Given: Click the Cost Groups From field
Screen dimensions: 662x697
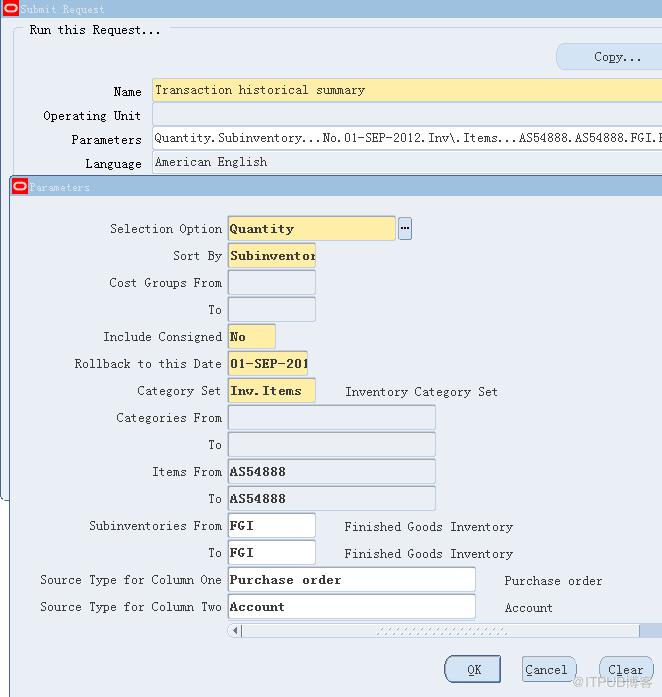Looking at the screenshot, I should pyautogui.click(x=271, y=283).
